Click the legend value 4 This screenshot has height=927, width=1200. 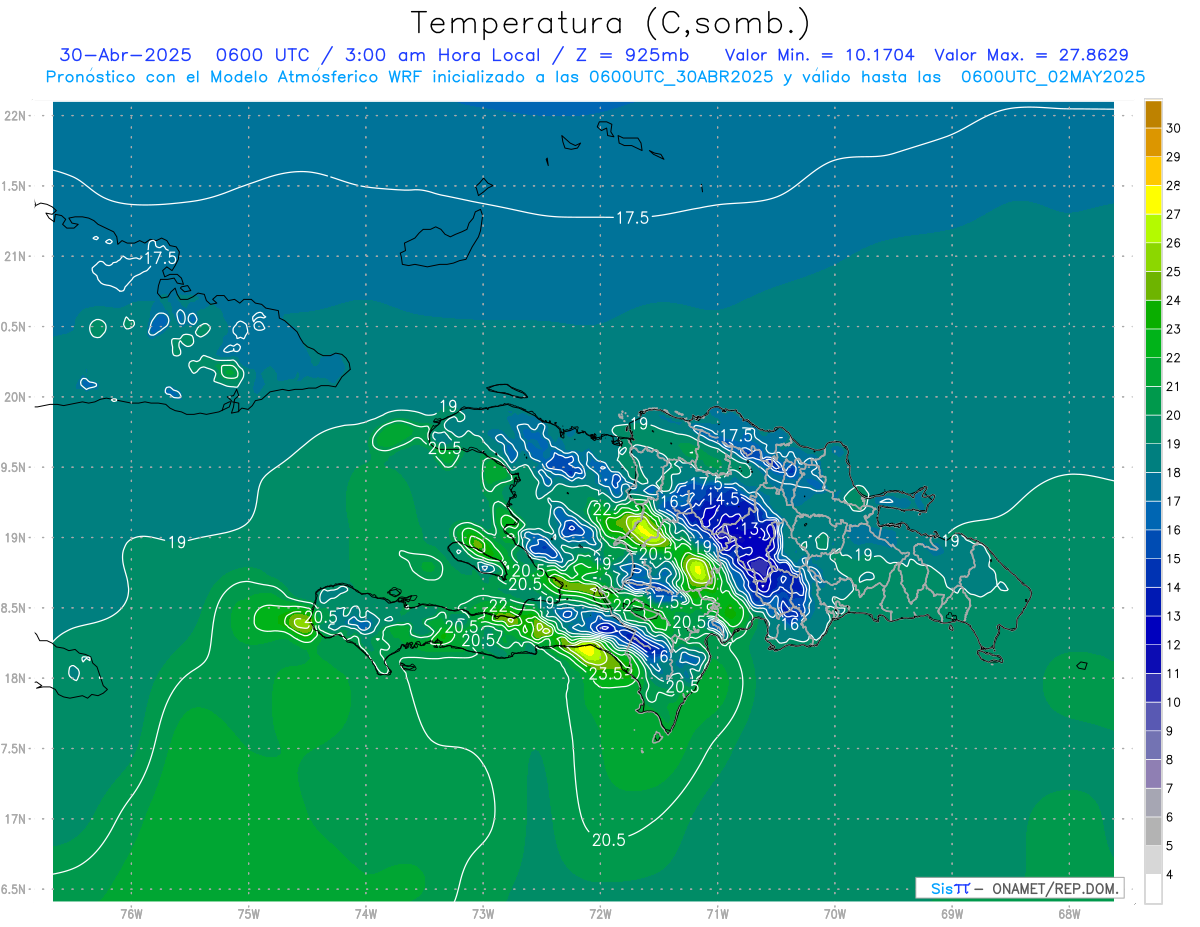[1172, 875]
